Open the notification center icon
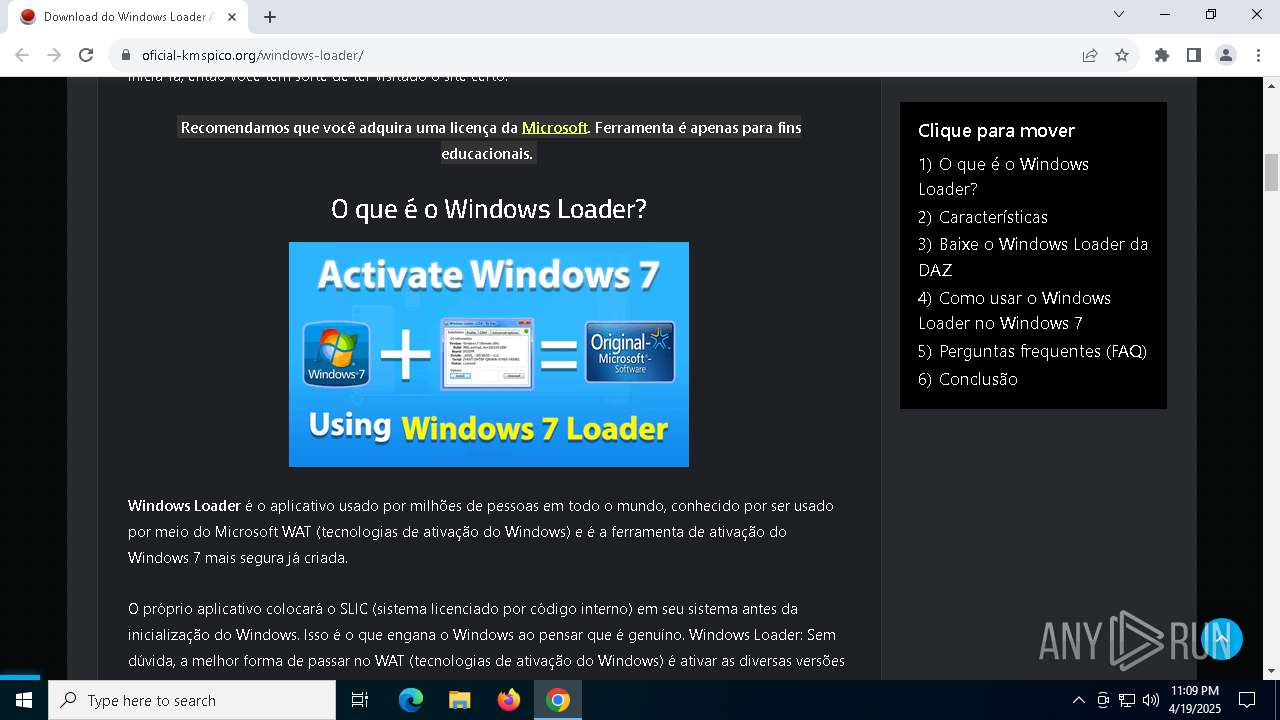 pyautogui.click(x=1247, y=700)
